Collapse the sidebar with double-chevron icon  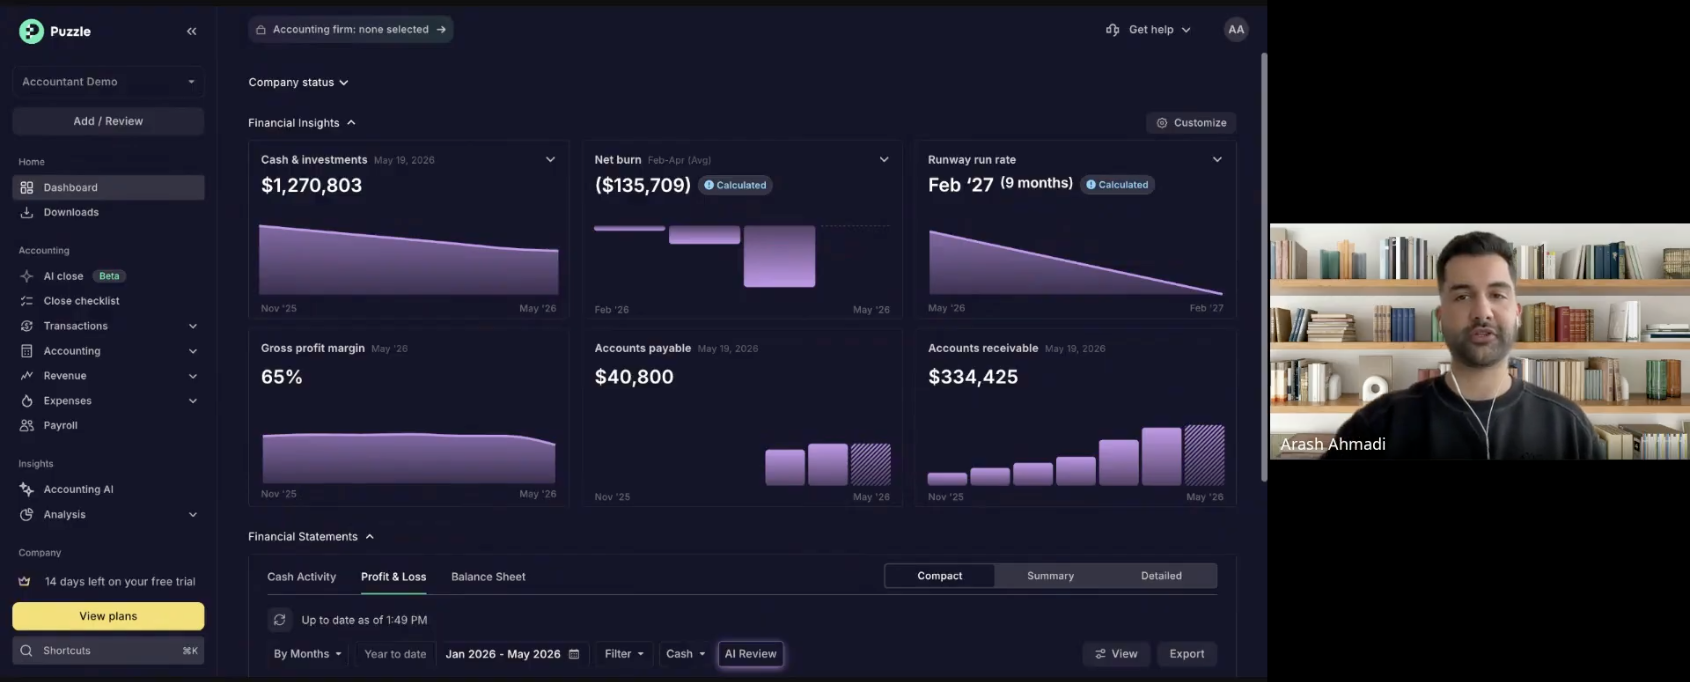191,31
